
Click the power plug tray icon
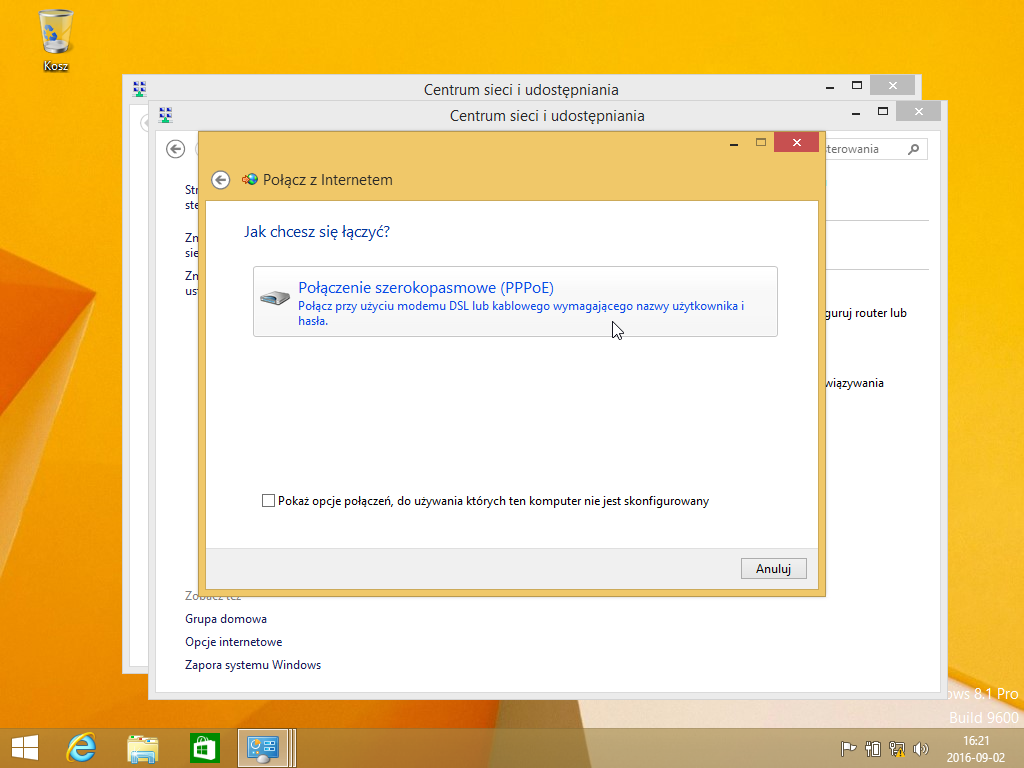[x=872, y=749]
